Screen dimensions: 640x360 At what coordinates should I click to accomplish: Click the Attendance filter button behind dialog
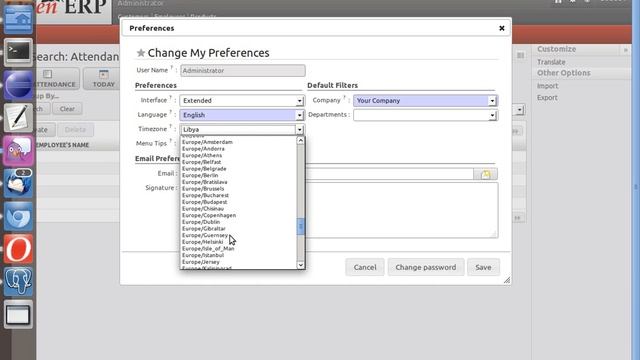(56, 78)
